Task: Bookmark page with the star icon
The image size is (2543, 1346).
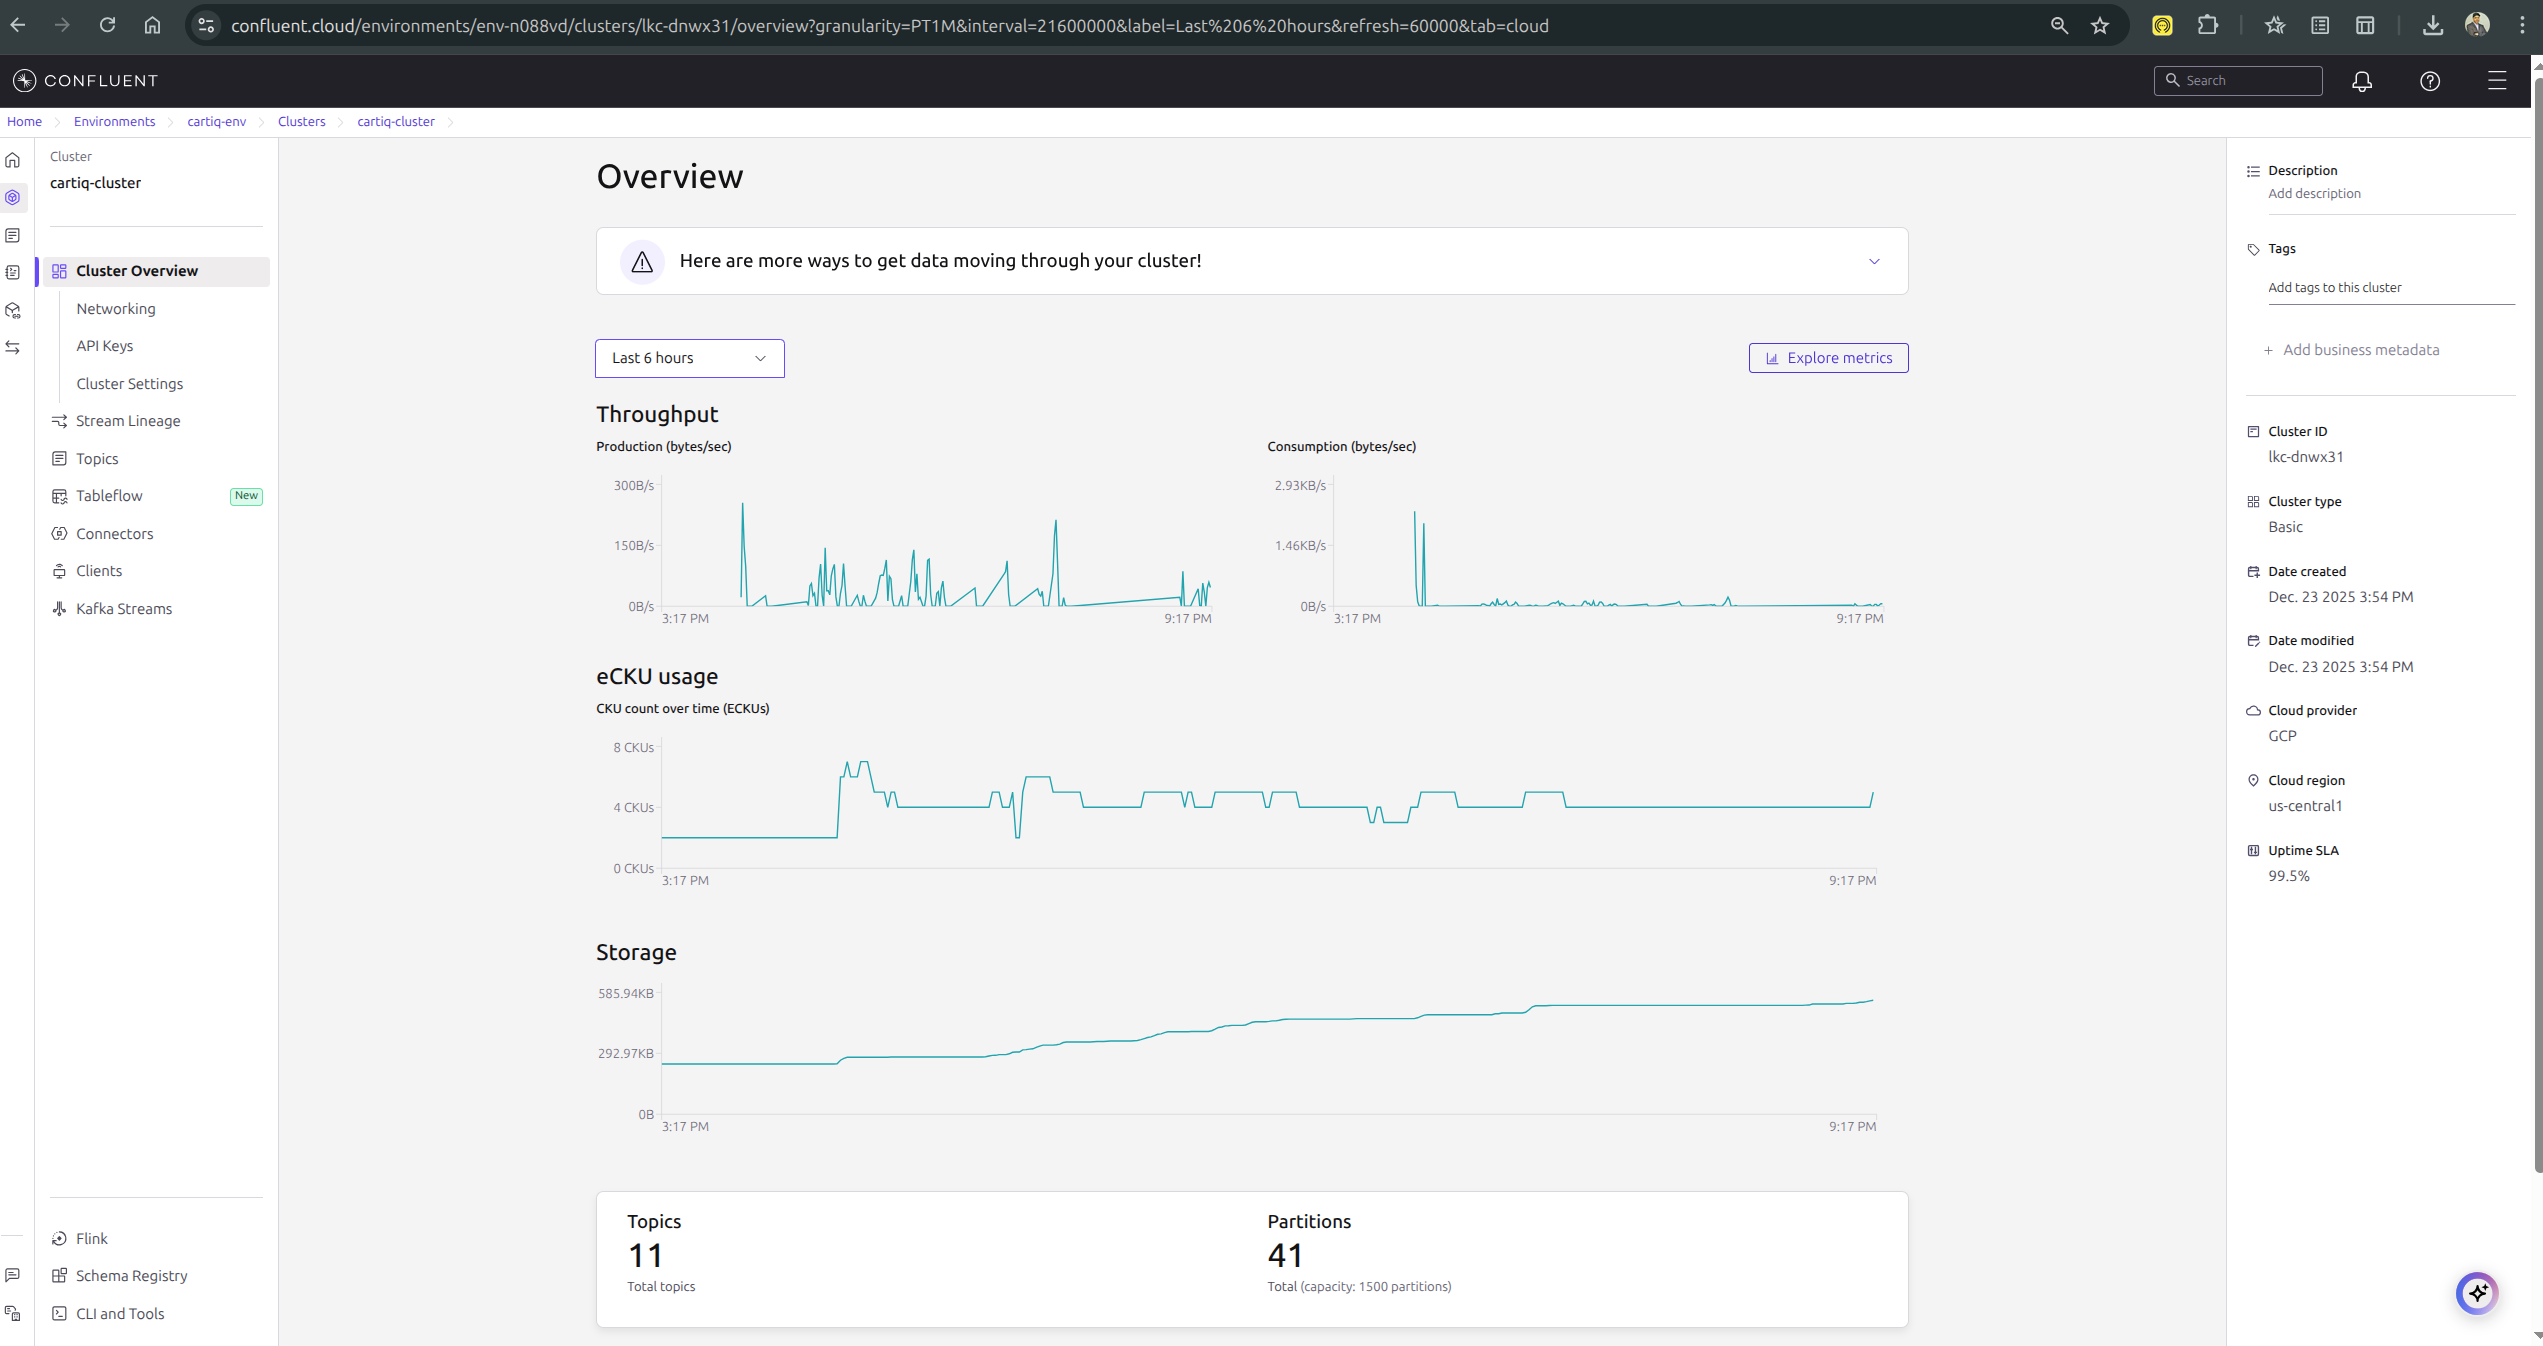Action: click(x=2099, y=26)
